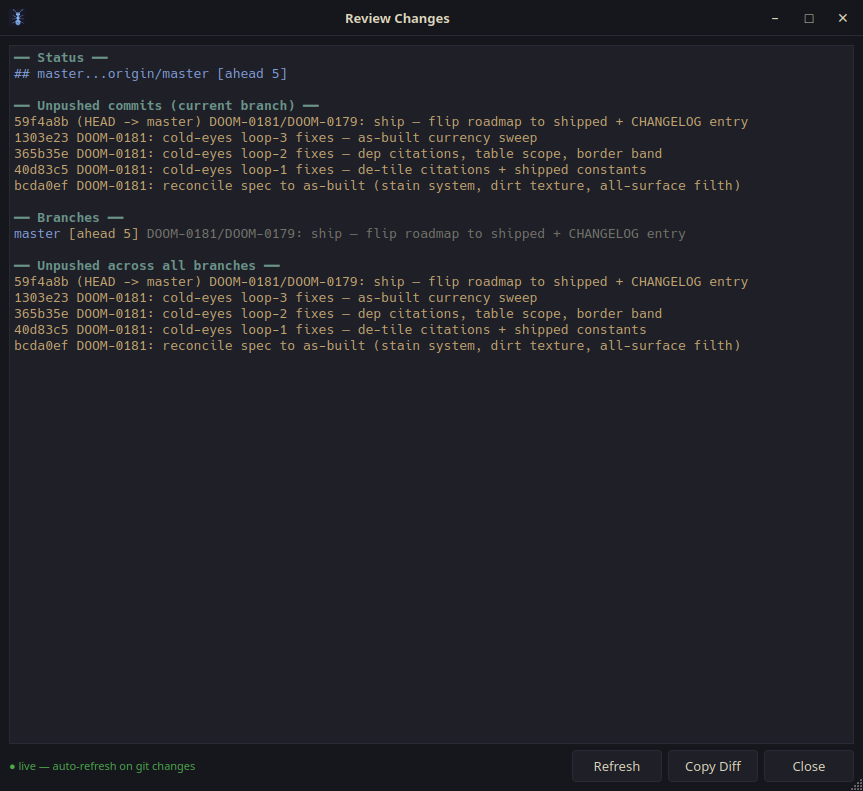Screen dimensions: 863x791
Task: Click Unpushed commits (current branch) header
Action: pyautogui.click(x=166, y=106)
